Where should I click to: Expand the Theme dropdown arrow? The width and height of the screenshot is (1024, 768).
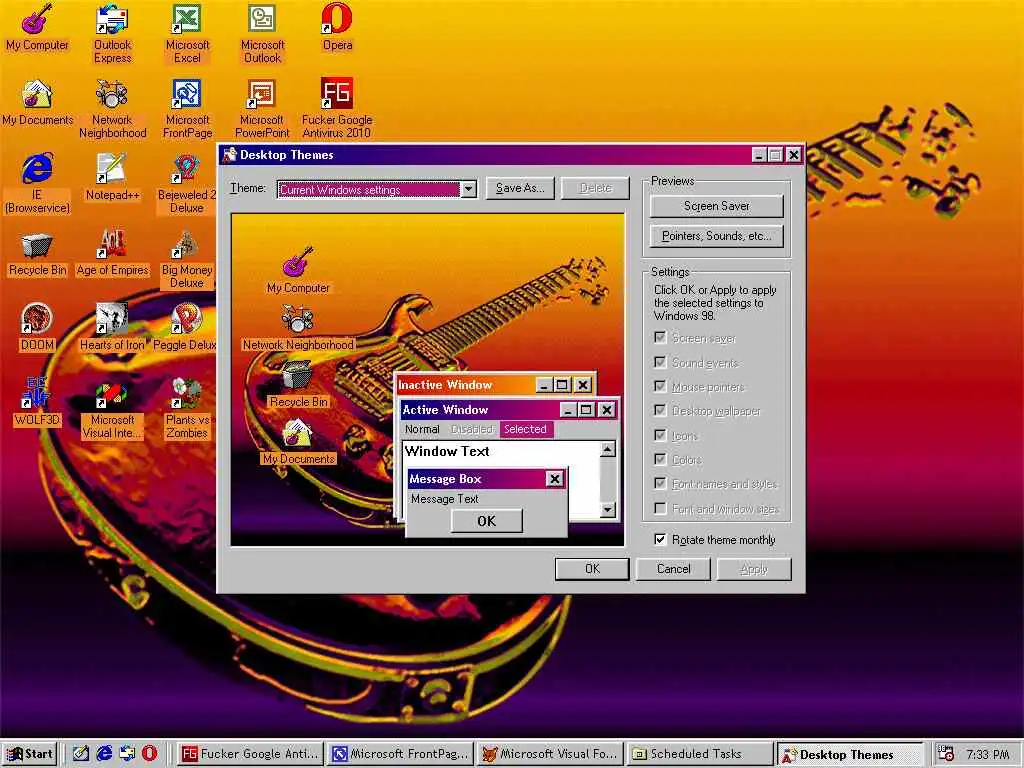coord(468,189)
